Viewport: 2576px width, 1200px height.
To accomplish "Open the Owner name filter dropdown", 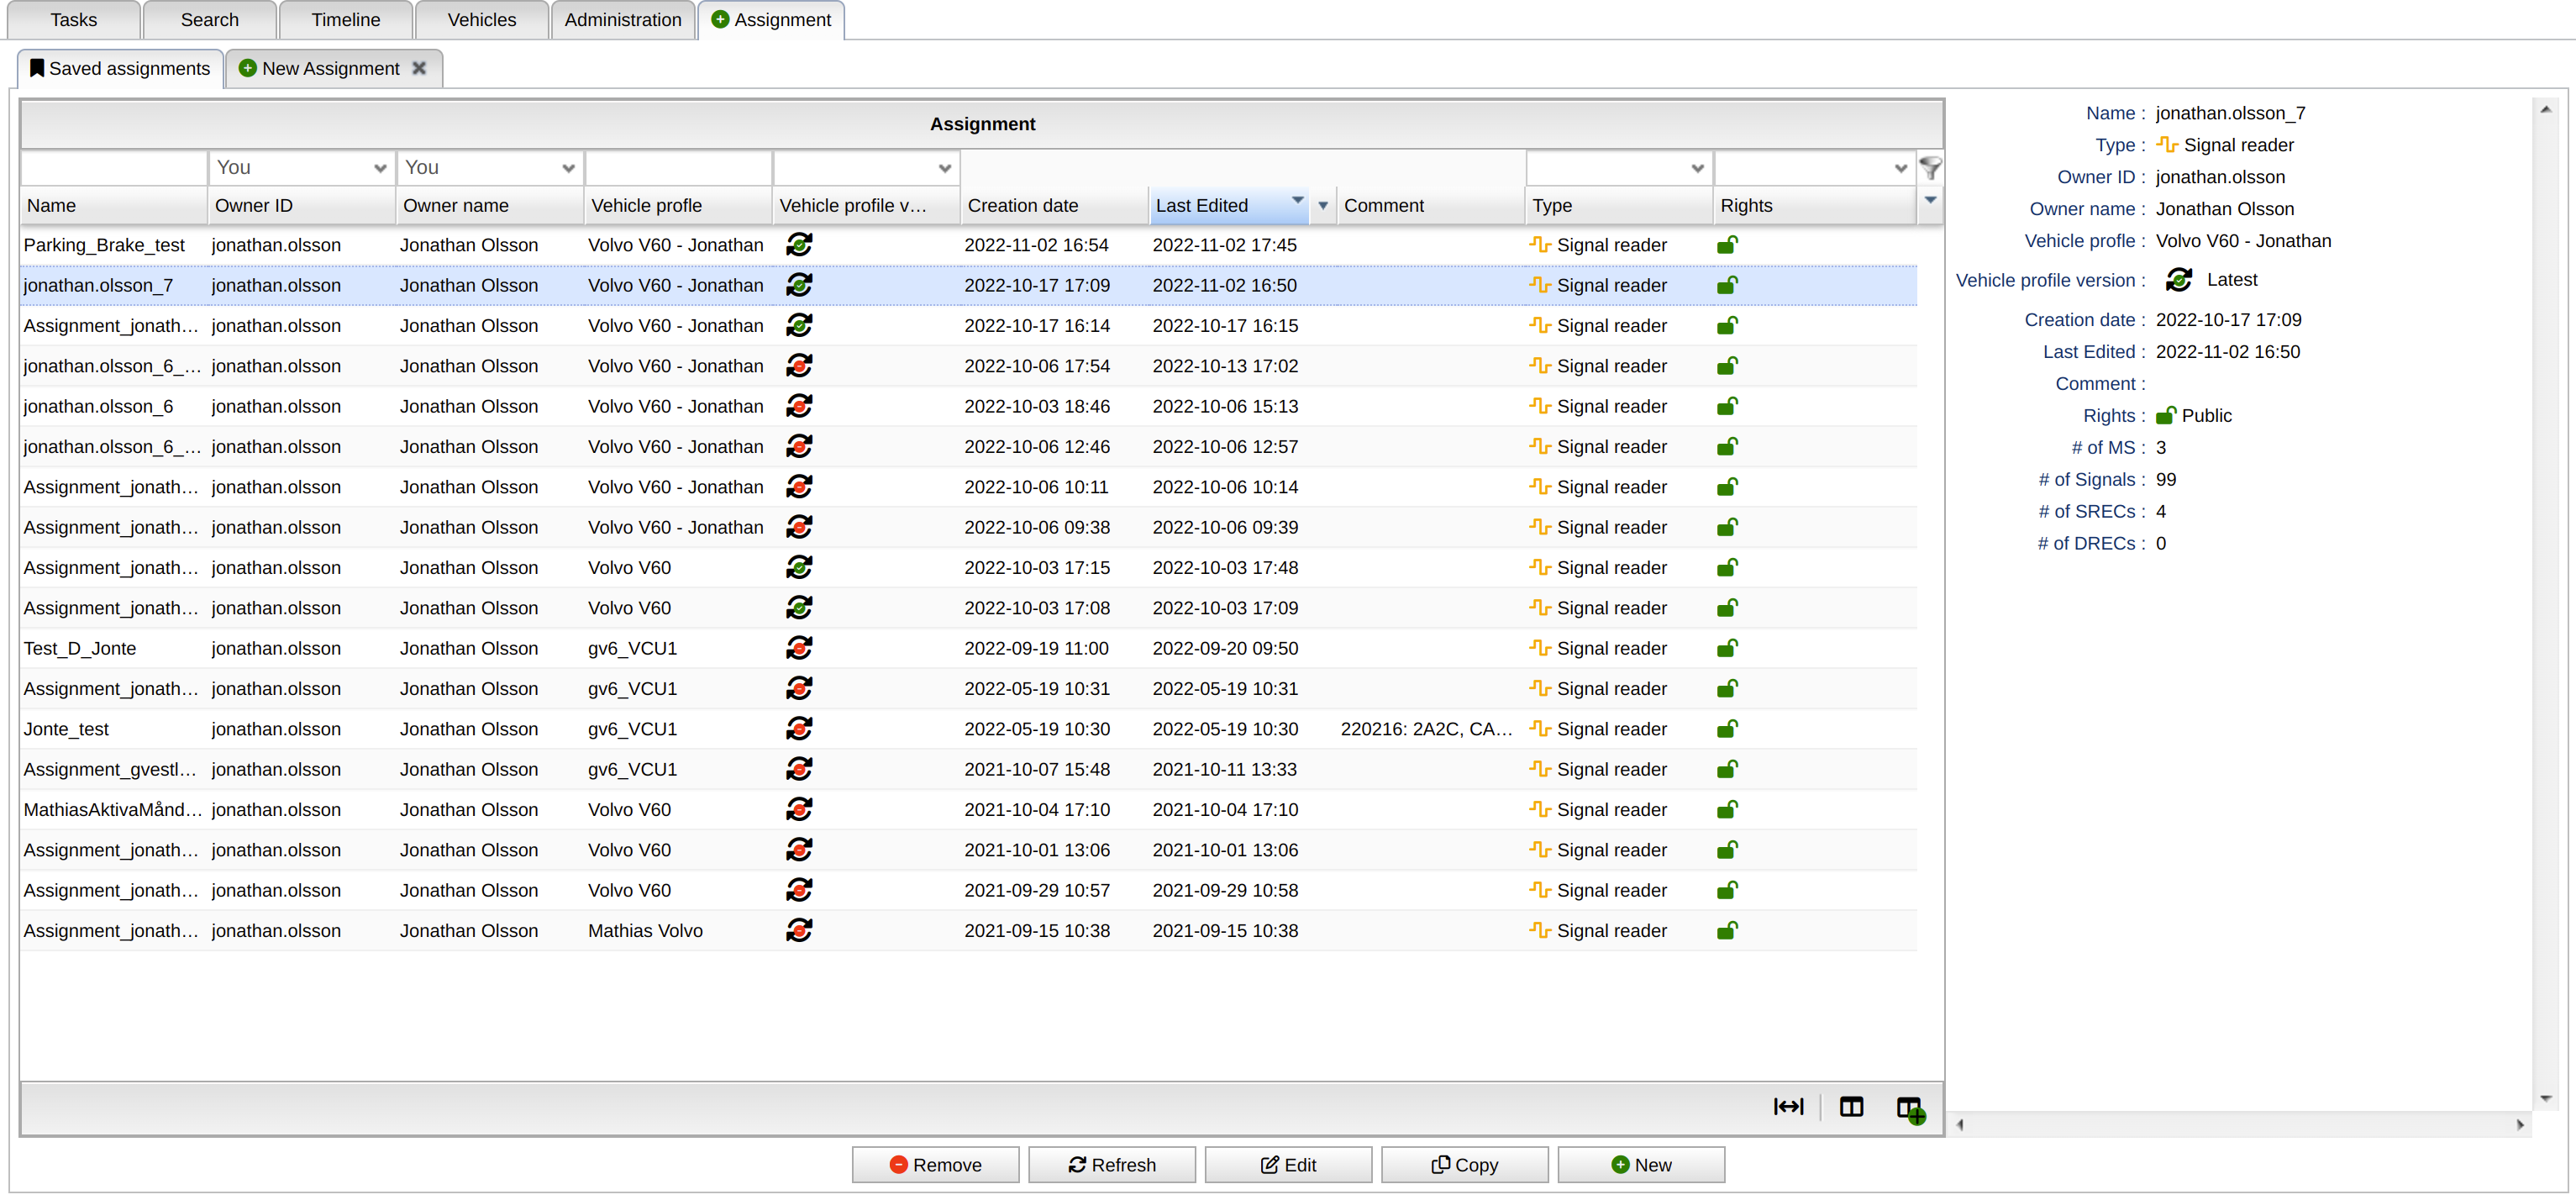I will 568,168.
